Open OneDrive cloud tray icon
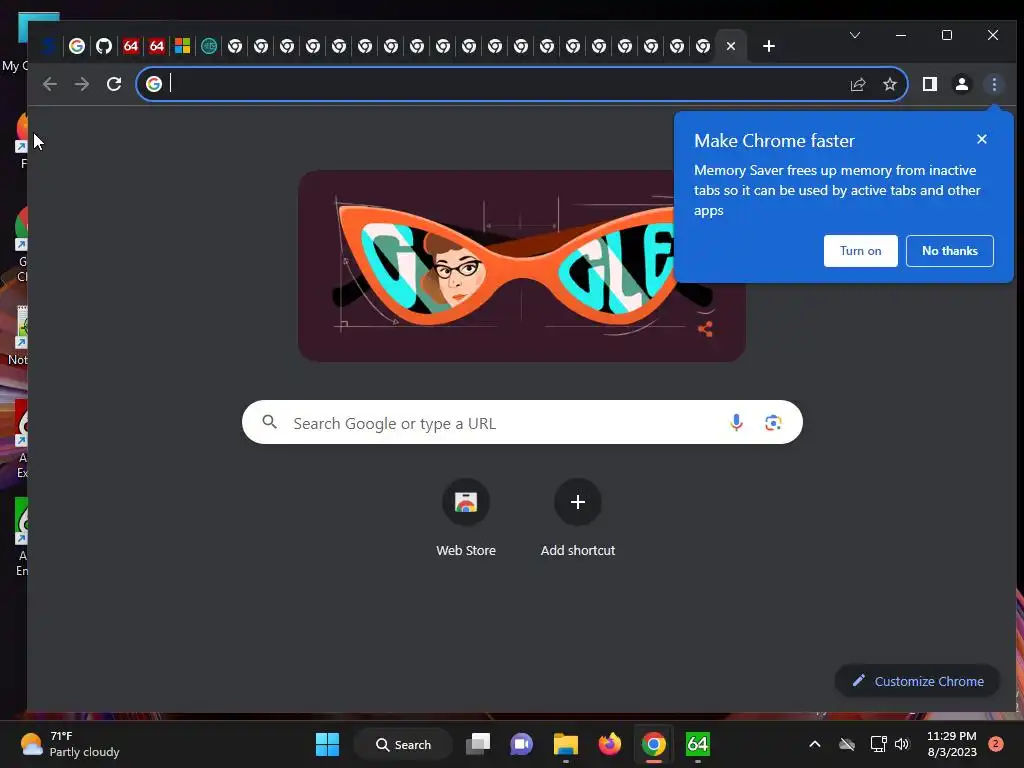 pyautogui.click(x=846, y=744)
